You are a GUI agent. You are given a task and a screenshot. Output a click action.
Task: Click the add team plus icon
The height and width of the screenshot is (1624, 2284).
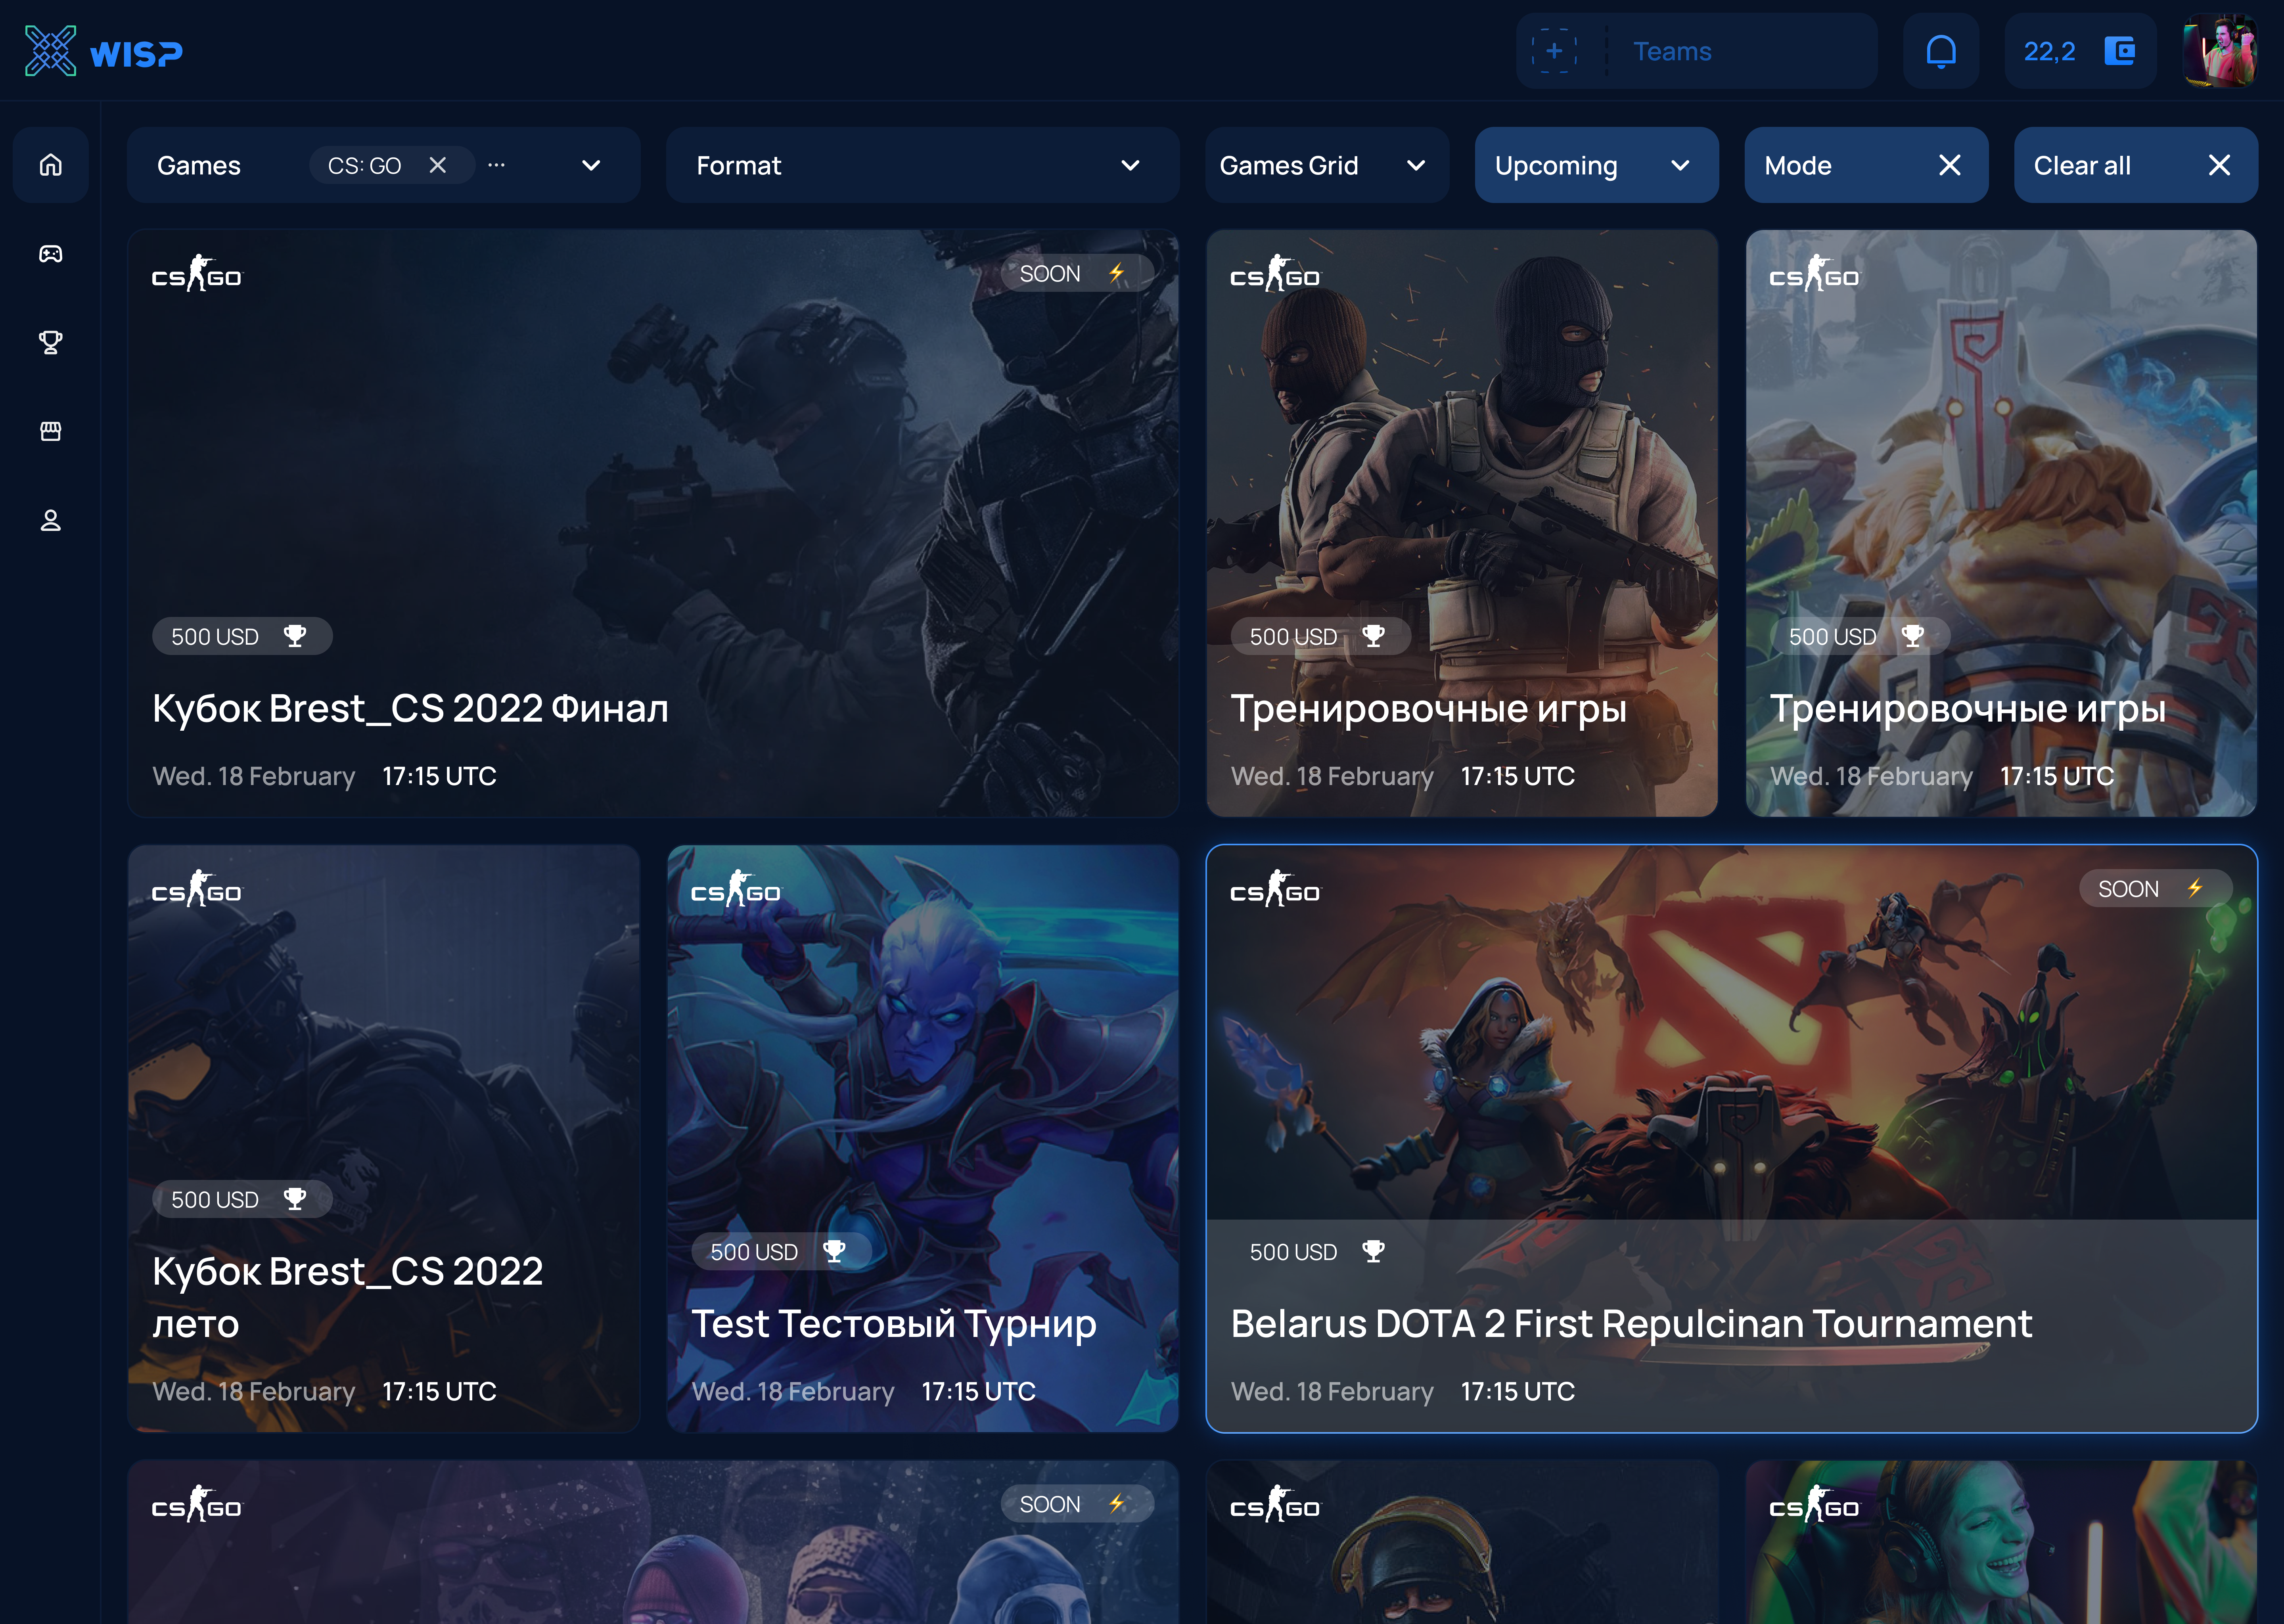(x=1554, y=51)
